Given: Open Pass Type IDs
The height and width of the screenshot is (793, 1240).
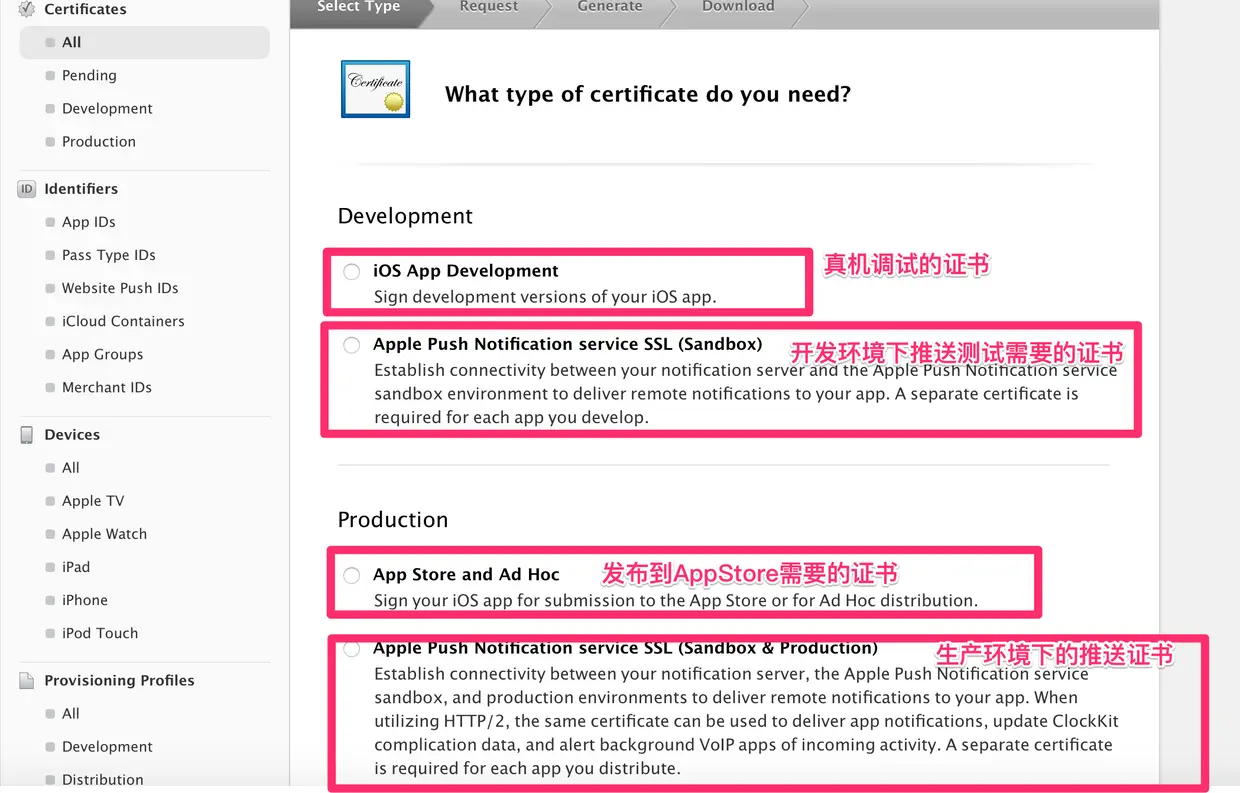Looking at the screenshot, I should pyautogui.click(x=109, y=255).
